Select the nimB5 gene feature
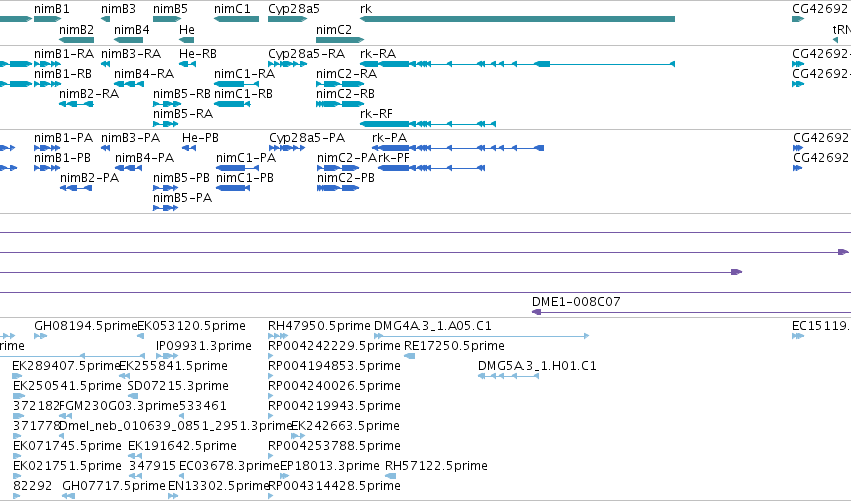851x501 pixels. click(x=167, y=19)
